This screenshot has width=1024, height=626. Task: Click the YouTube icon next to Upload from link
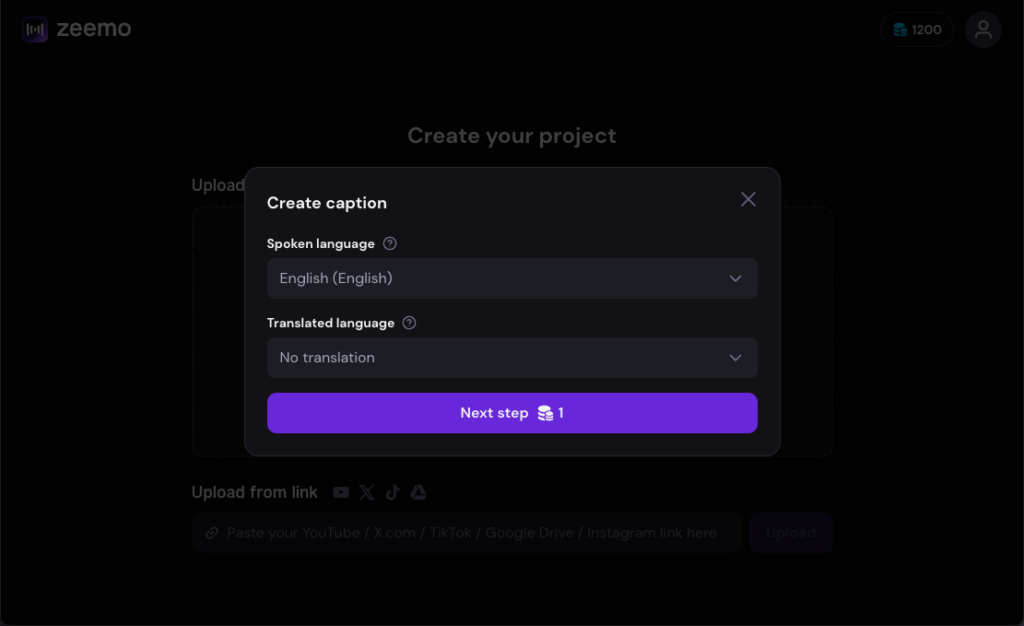pyautogui.click(x=341, y=492)
